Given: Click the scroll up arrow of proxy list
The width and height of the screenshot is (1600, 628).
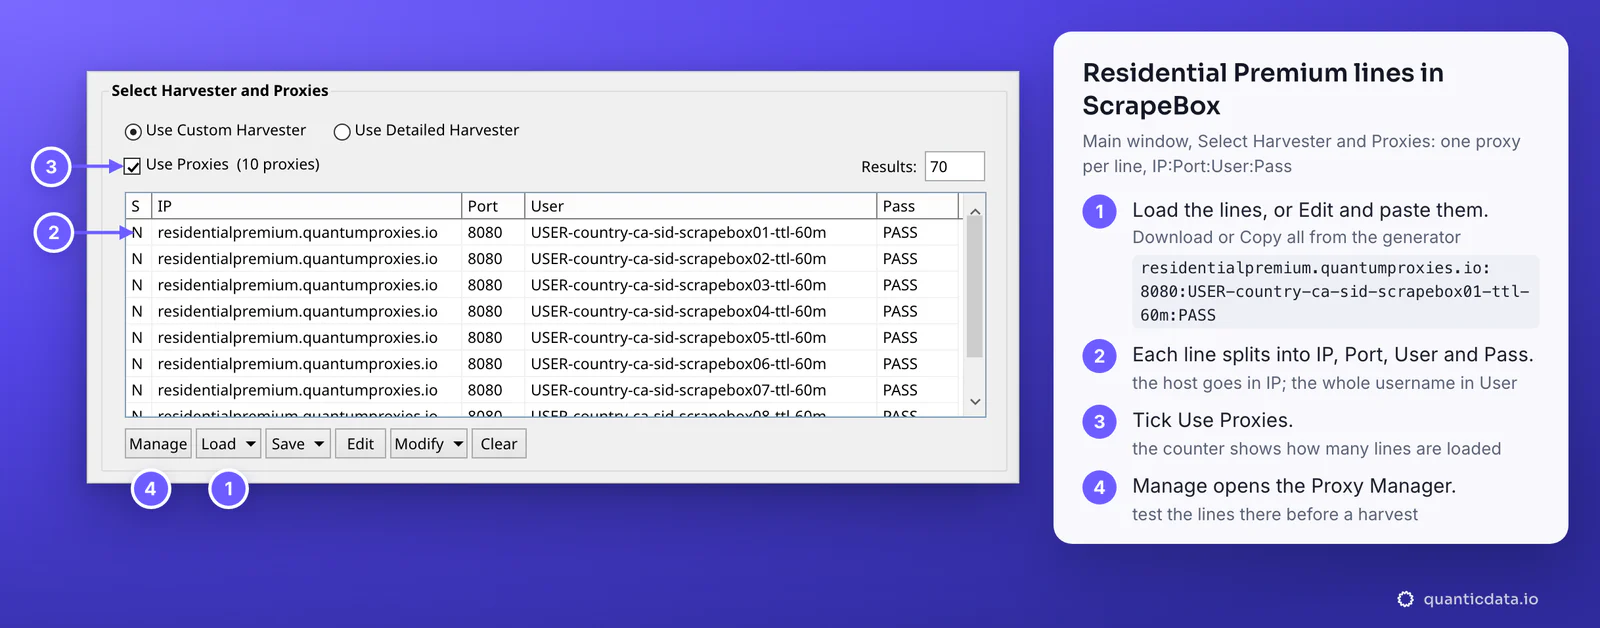Looking at the screenshot, I should pyautogui.click(x=975, y=212).
